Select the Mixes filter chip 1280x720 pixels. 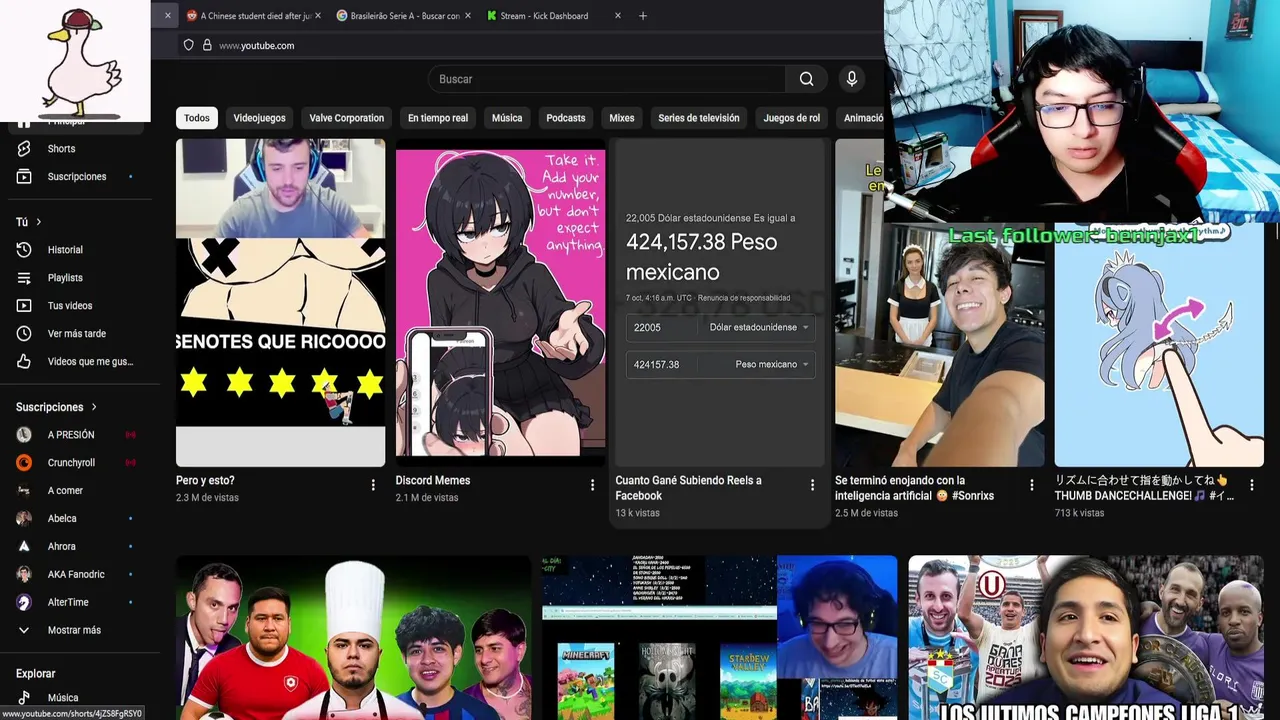coord(622,118)
